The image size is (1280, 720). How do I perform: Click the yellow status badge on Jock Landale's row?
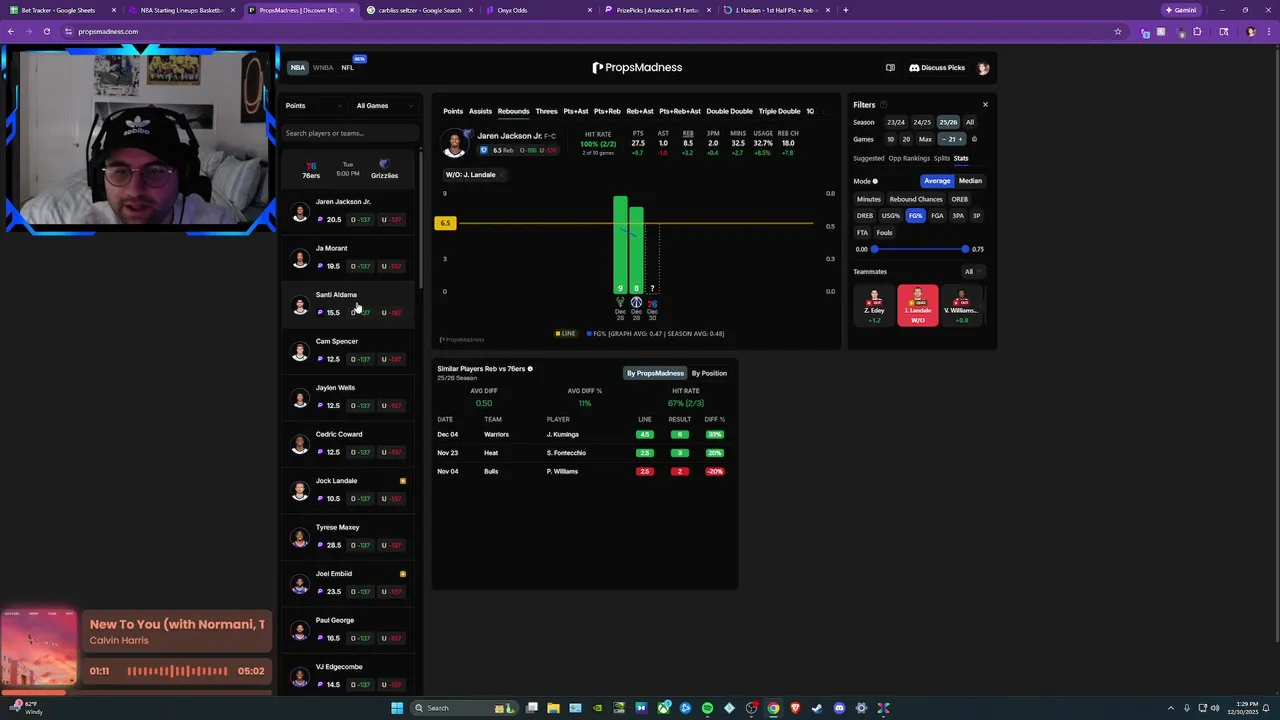pos(403,481)
